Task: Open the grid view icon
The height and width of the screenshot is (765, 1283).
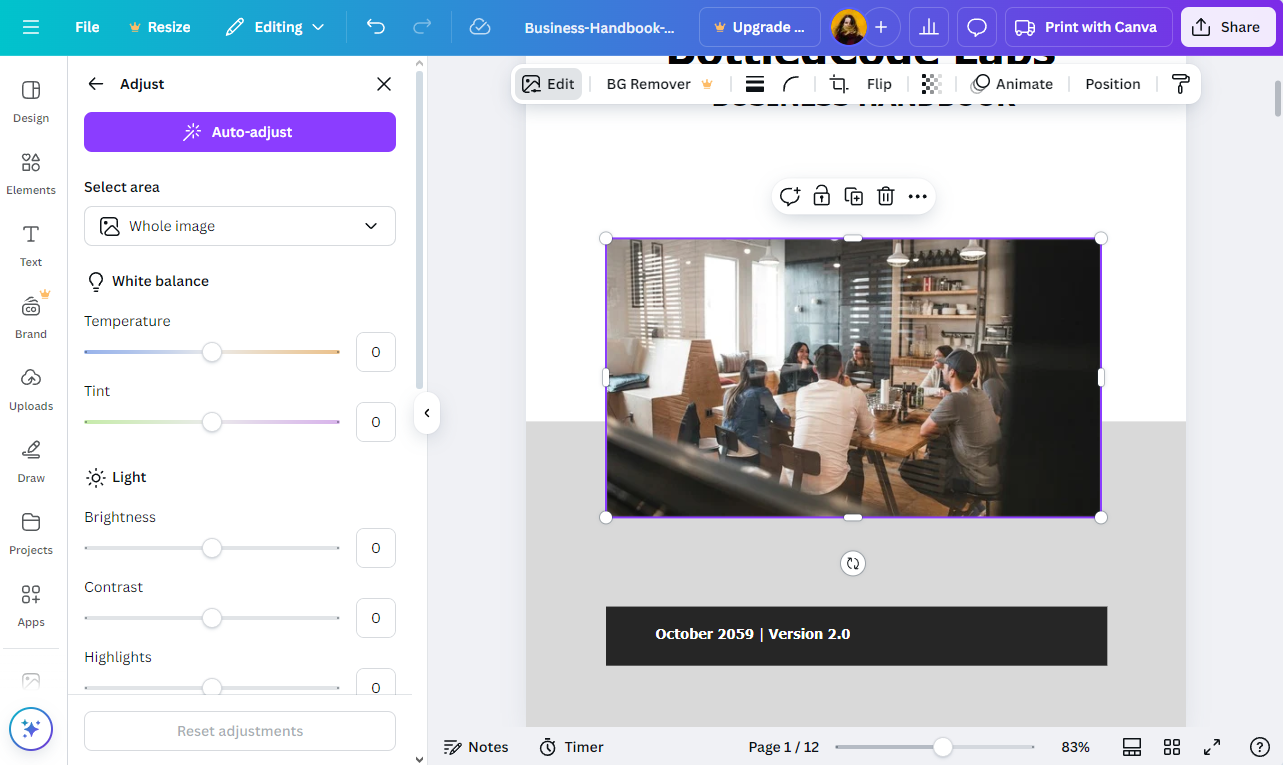Action: [x=1172, y=747]
